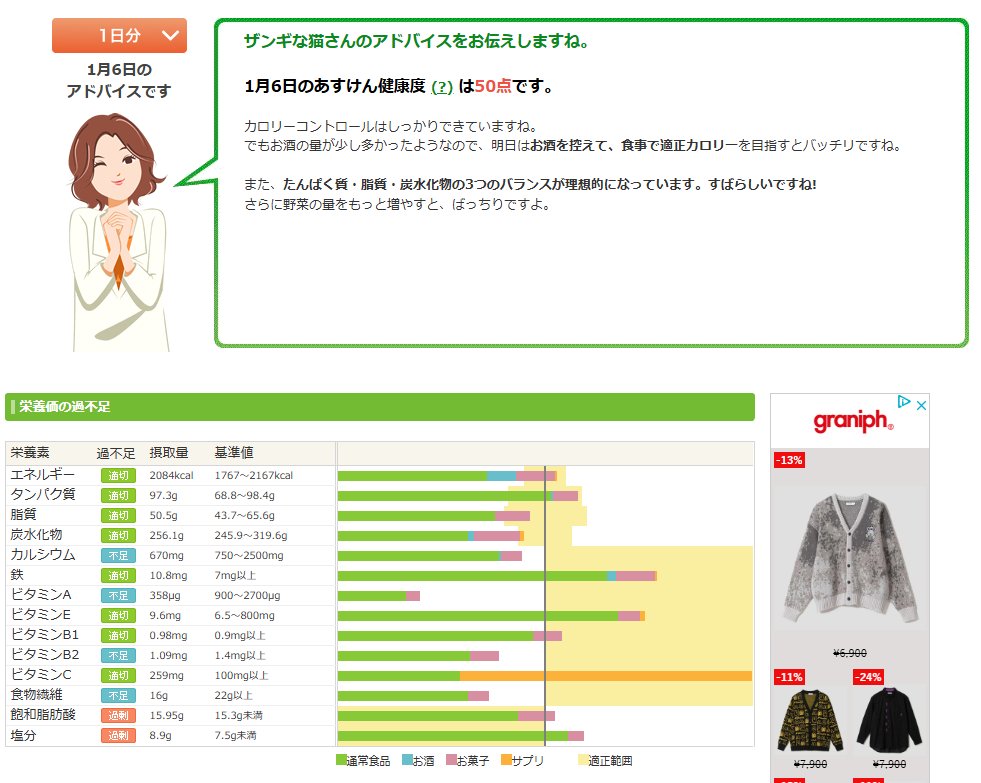Click the AdChoices triangle icon
This screenshot has width=981, height=783.
[903, 402]
